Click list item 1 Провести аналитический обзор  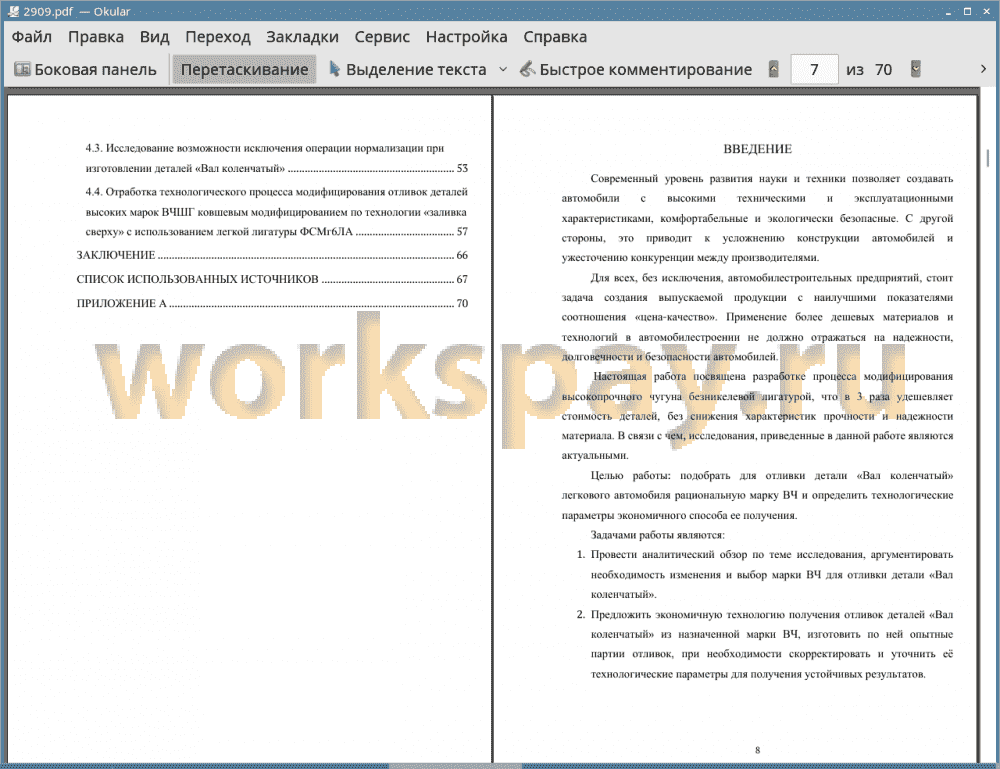coord(765,575)
